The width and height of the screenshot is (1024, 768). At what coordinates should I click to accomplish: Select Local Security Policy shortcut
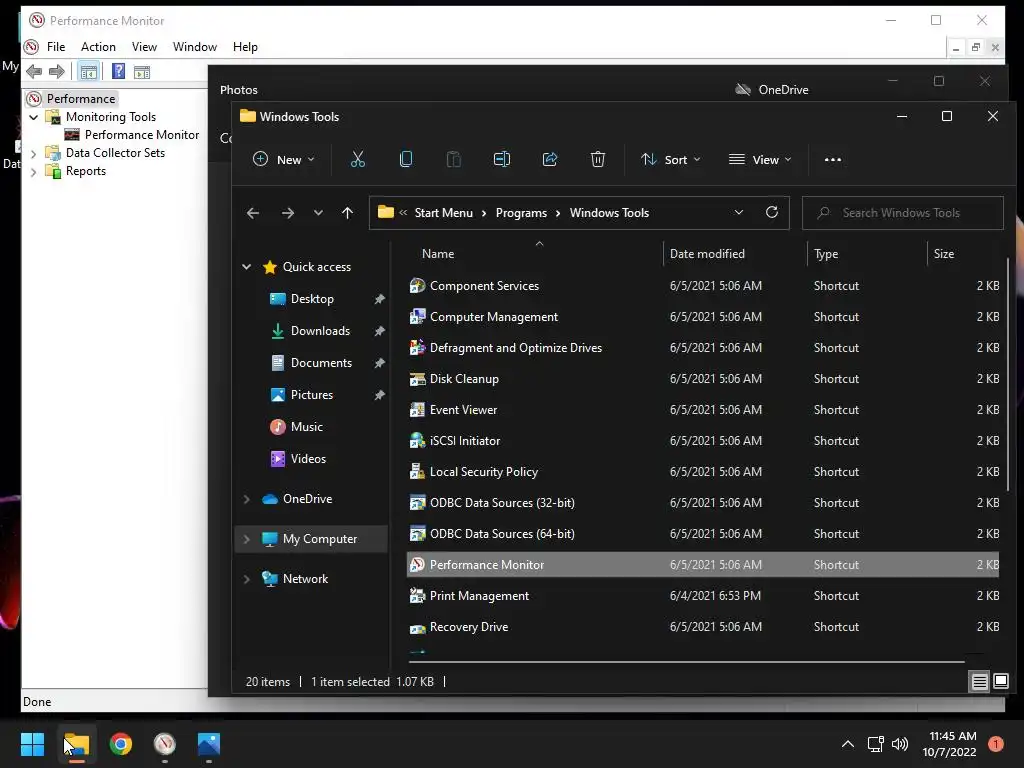[x=703, y=472]
